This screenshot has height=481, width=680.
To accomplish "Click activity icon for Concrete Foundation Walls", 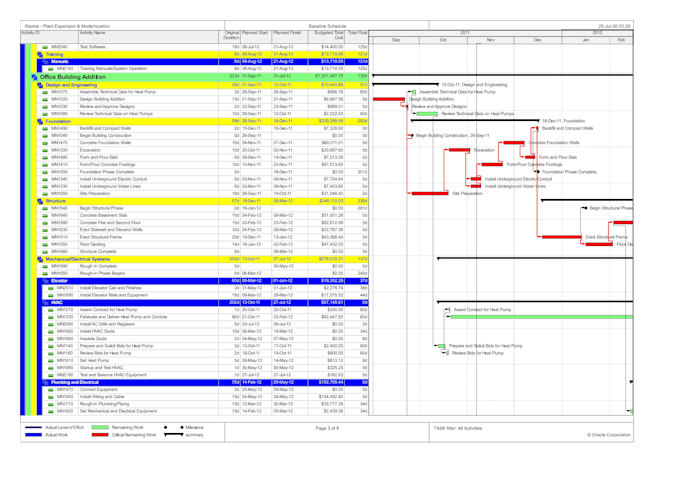I will point(45,143).
